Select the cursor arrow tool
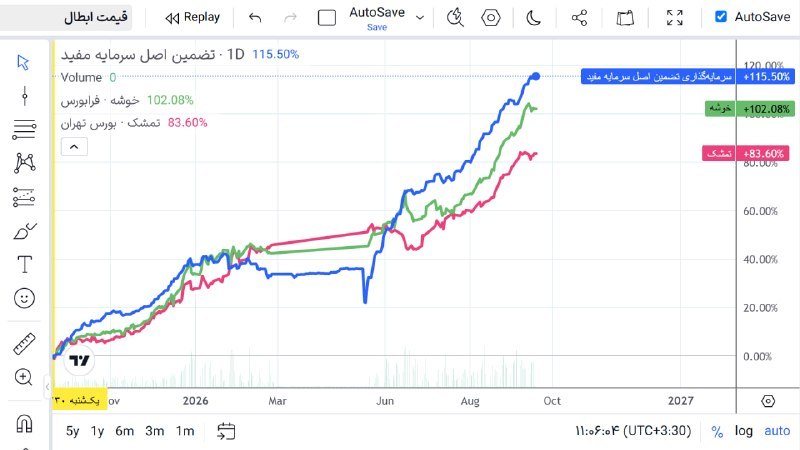This screenshot has width=800, height=450. [23, 62]
